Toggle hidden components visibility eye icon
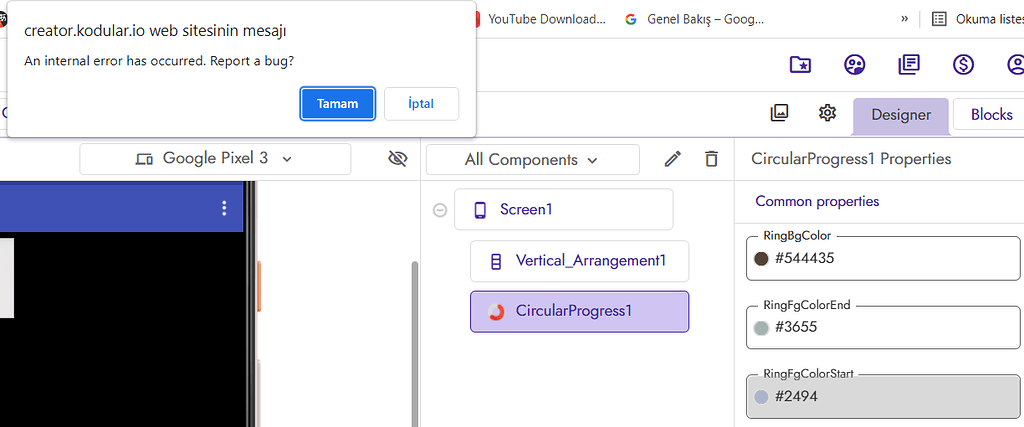This screenshot has height=427, width=1024. pos(397,159)
